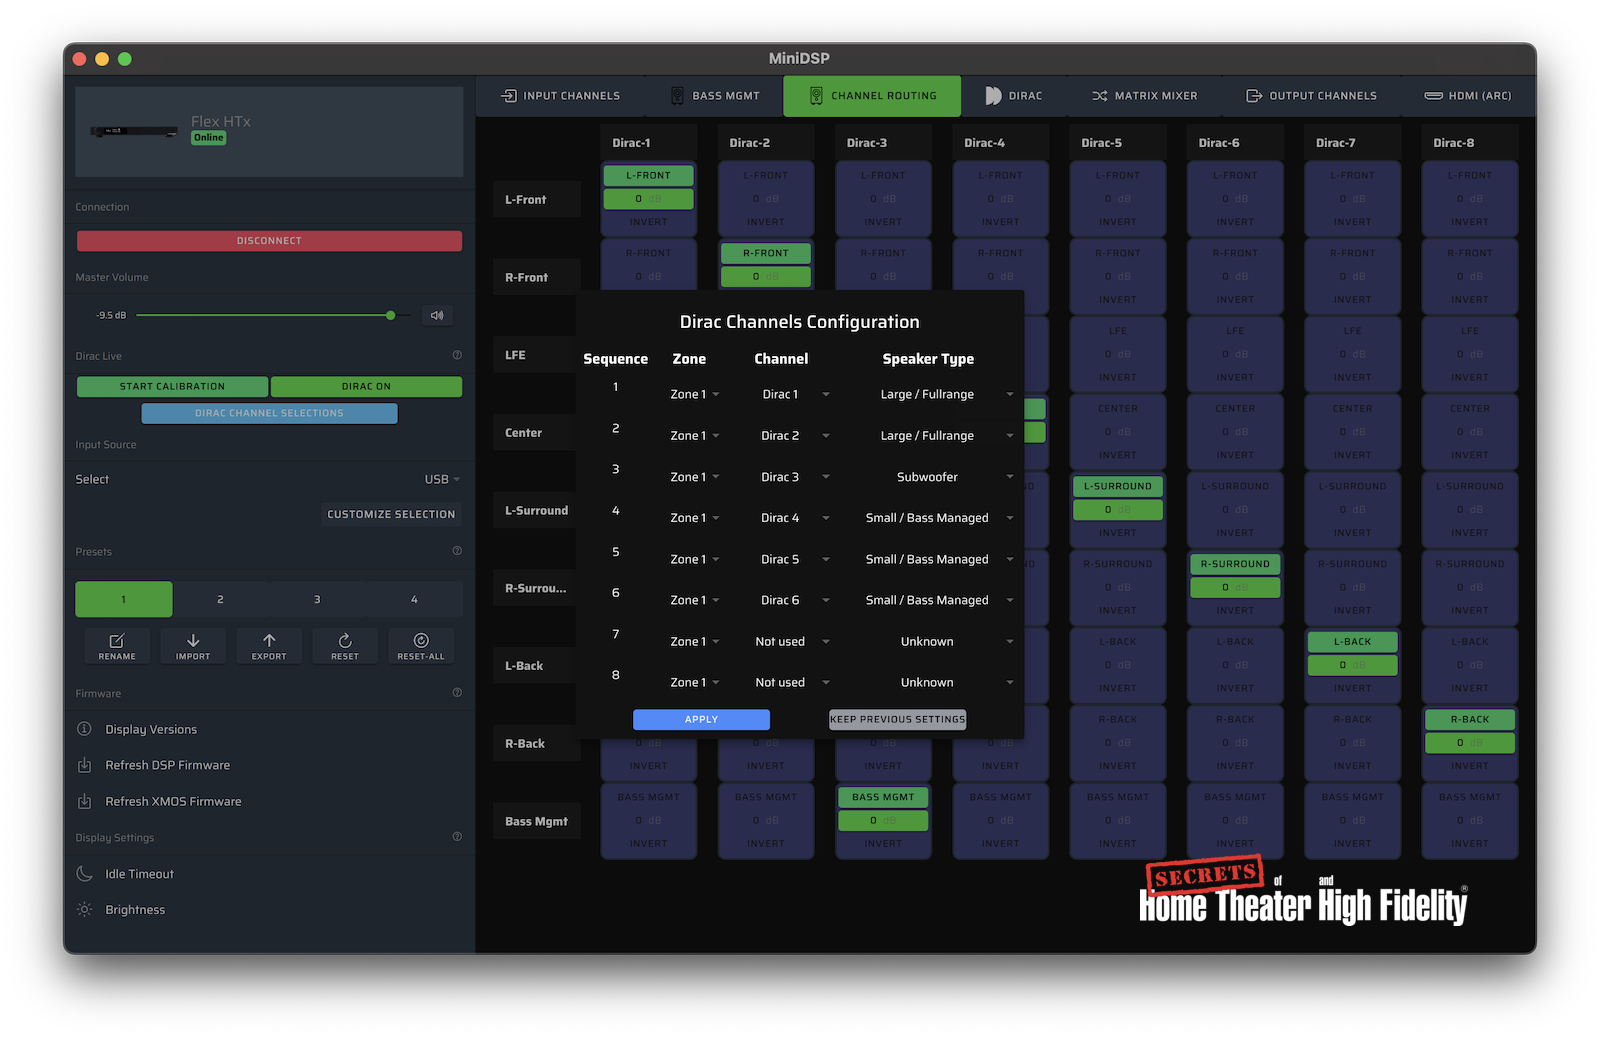The image size is (1600, 1038).
Task: Select preset 2
Action: [x=220, y=599]
